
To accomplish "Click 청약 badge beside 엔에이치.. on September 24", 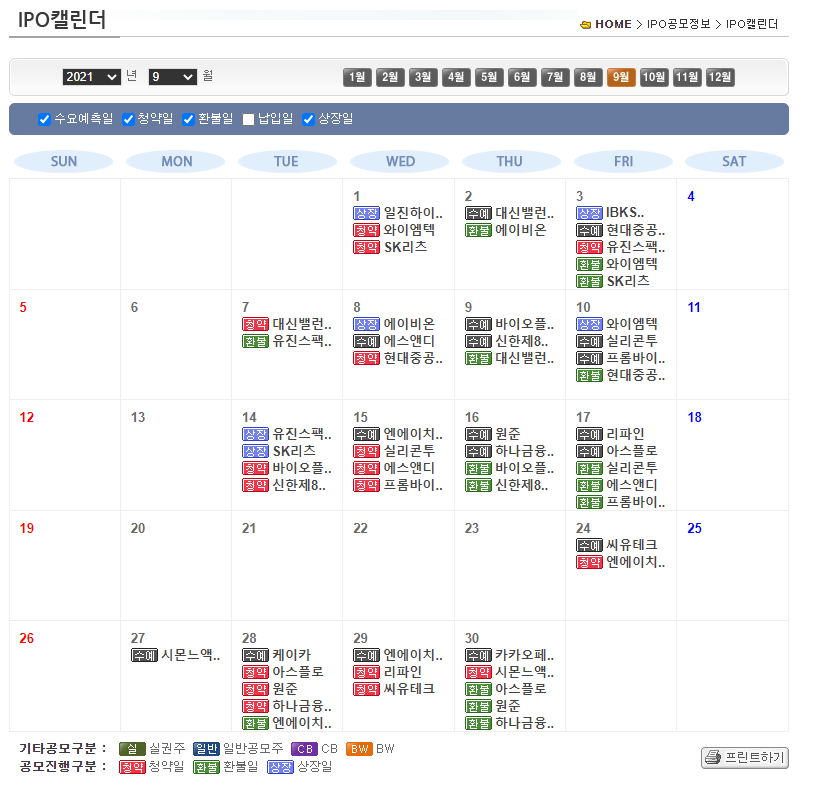I will click(589, 562).
